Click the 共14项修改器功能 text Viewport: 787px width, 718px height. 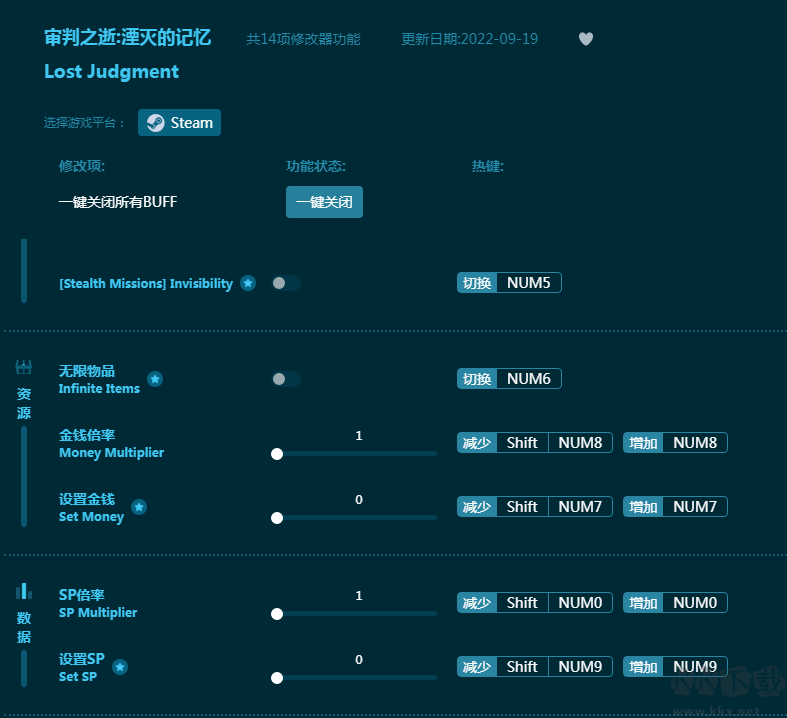click(303, 39)
